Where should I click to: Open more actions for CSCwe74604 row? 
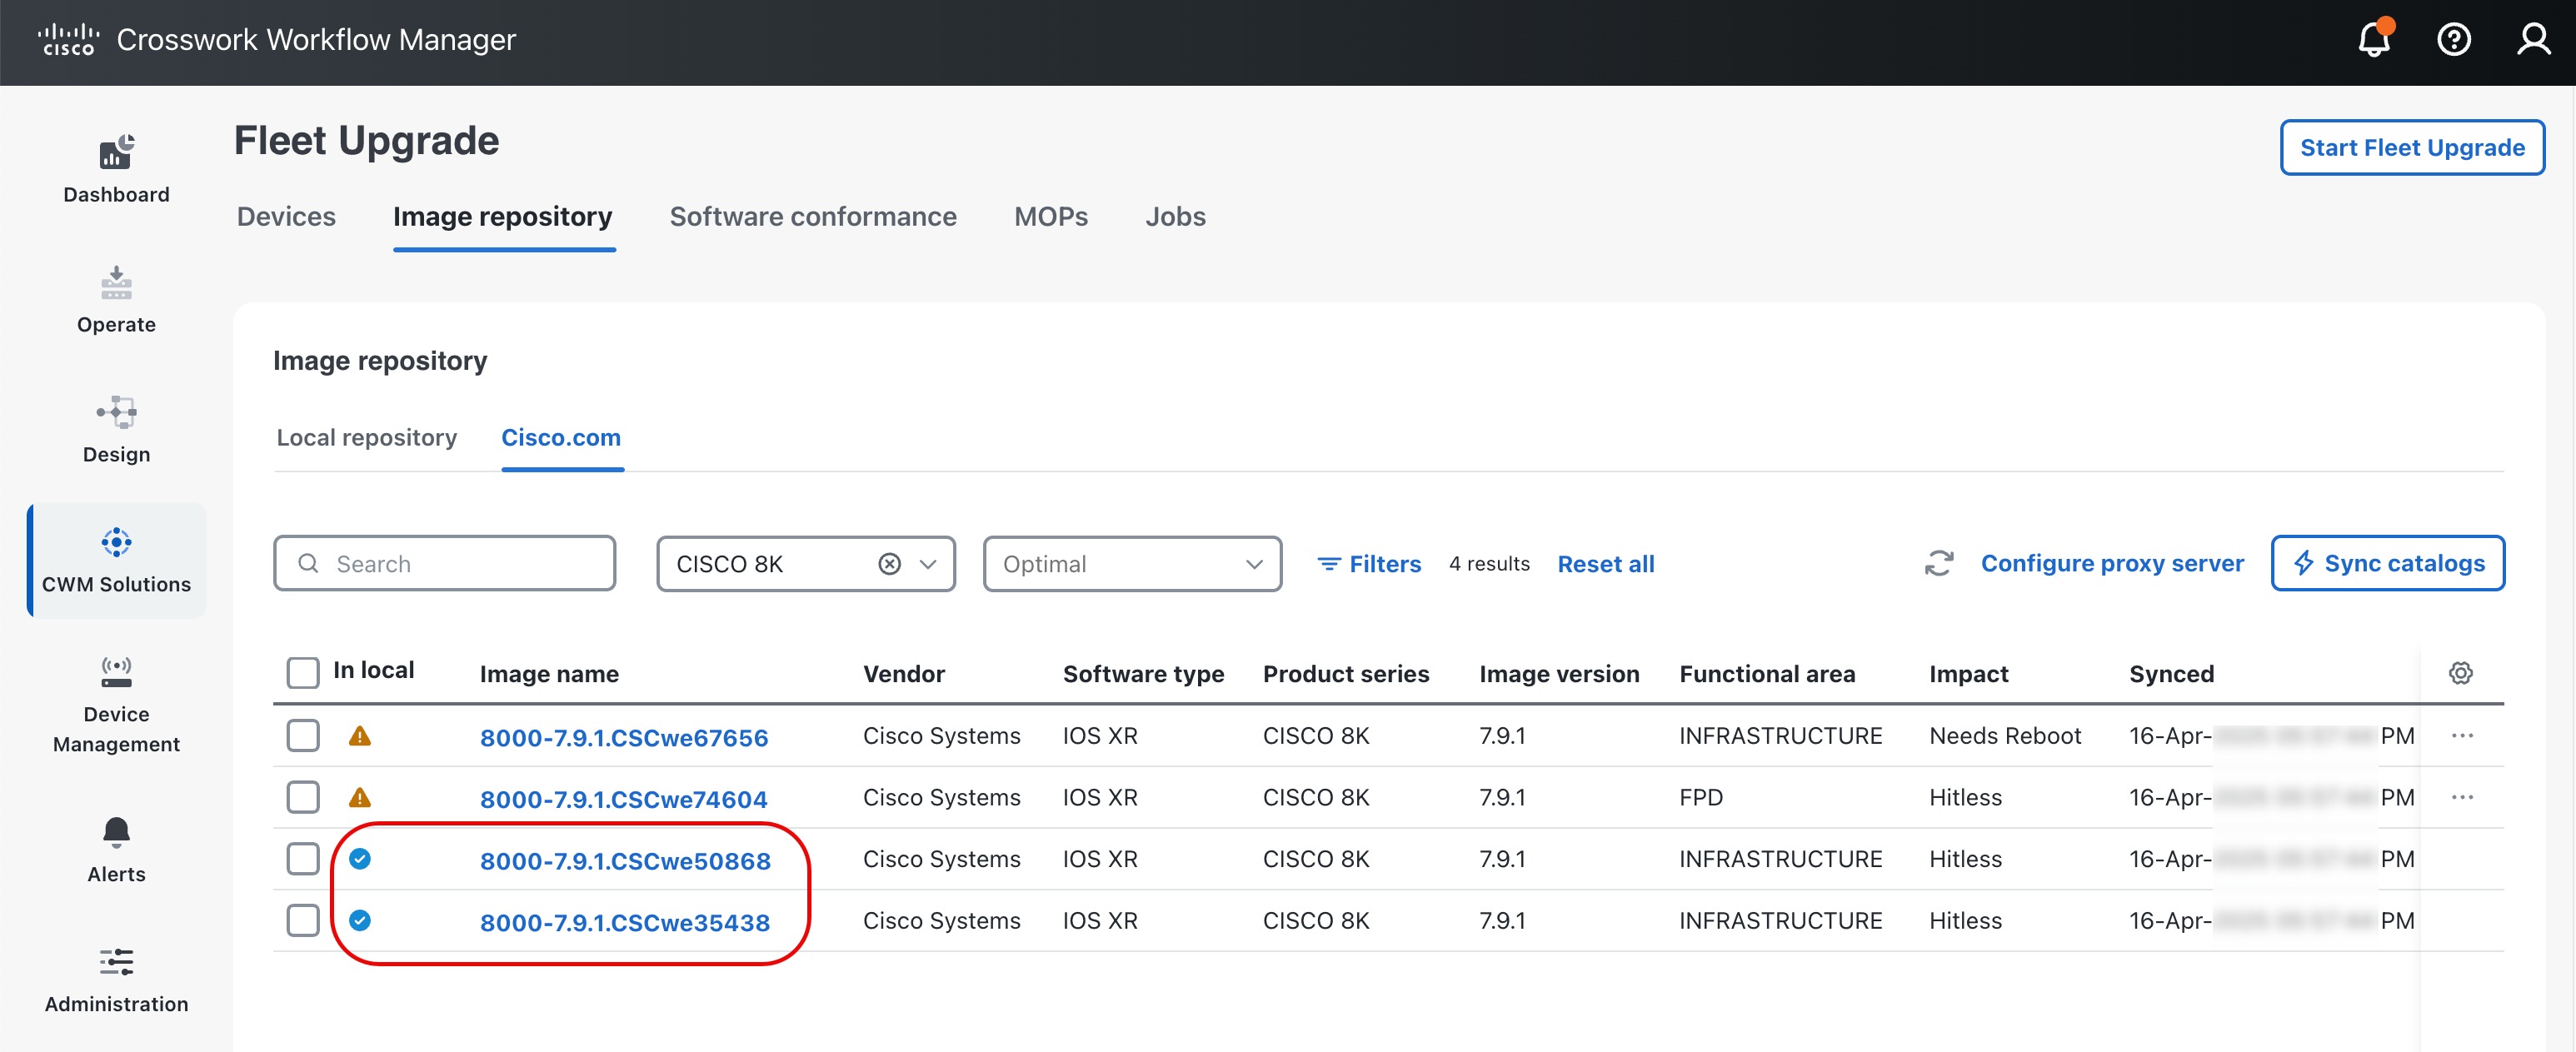[2462, 797]
